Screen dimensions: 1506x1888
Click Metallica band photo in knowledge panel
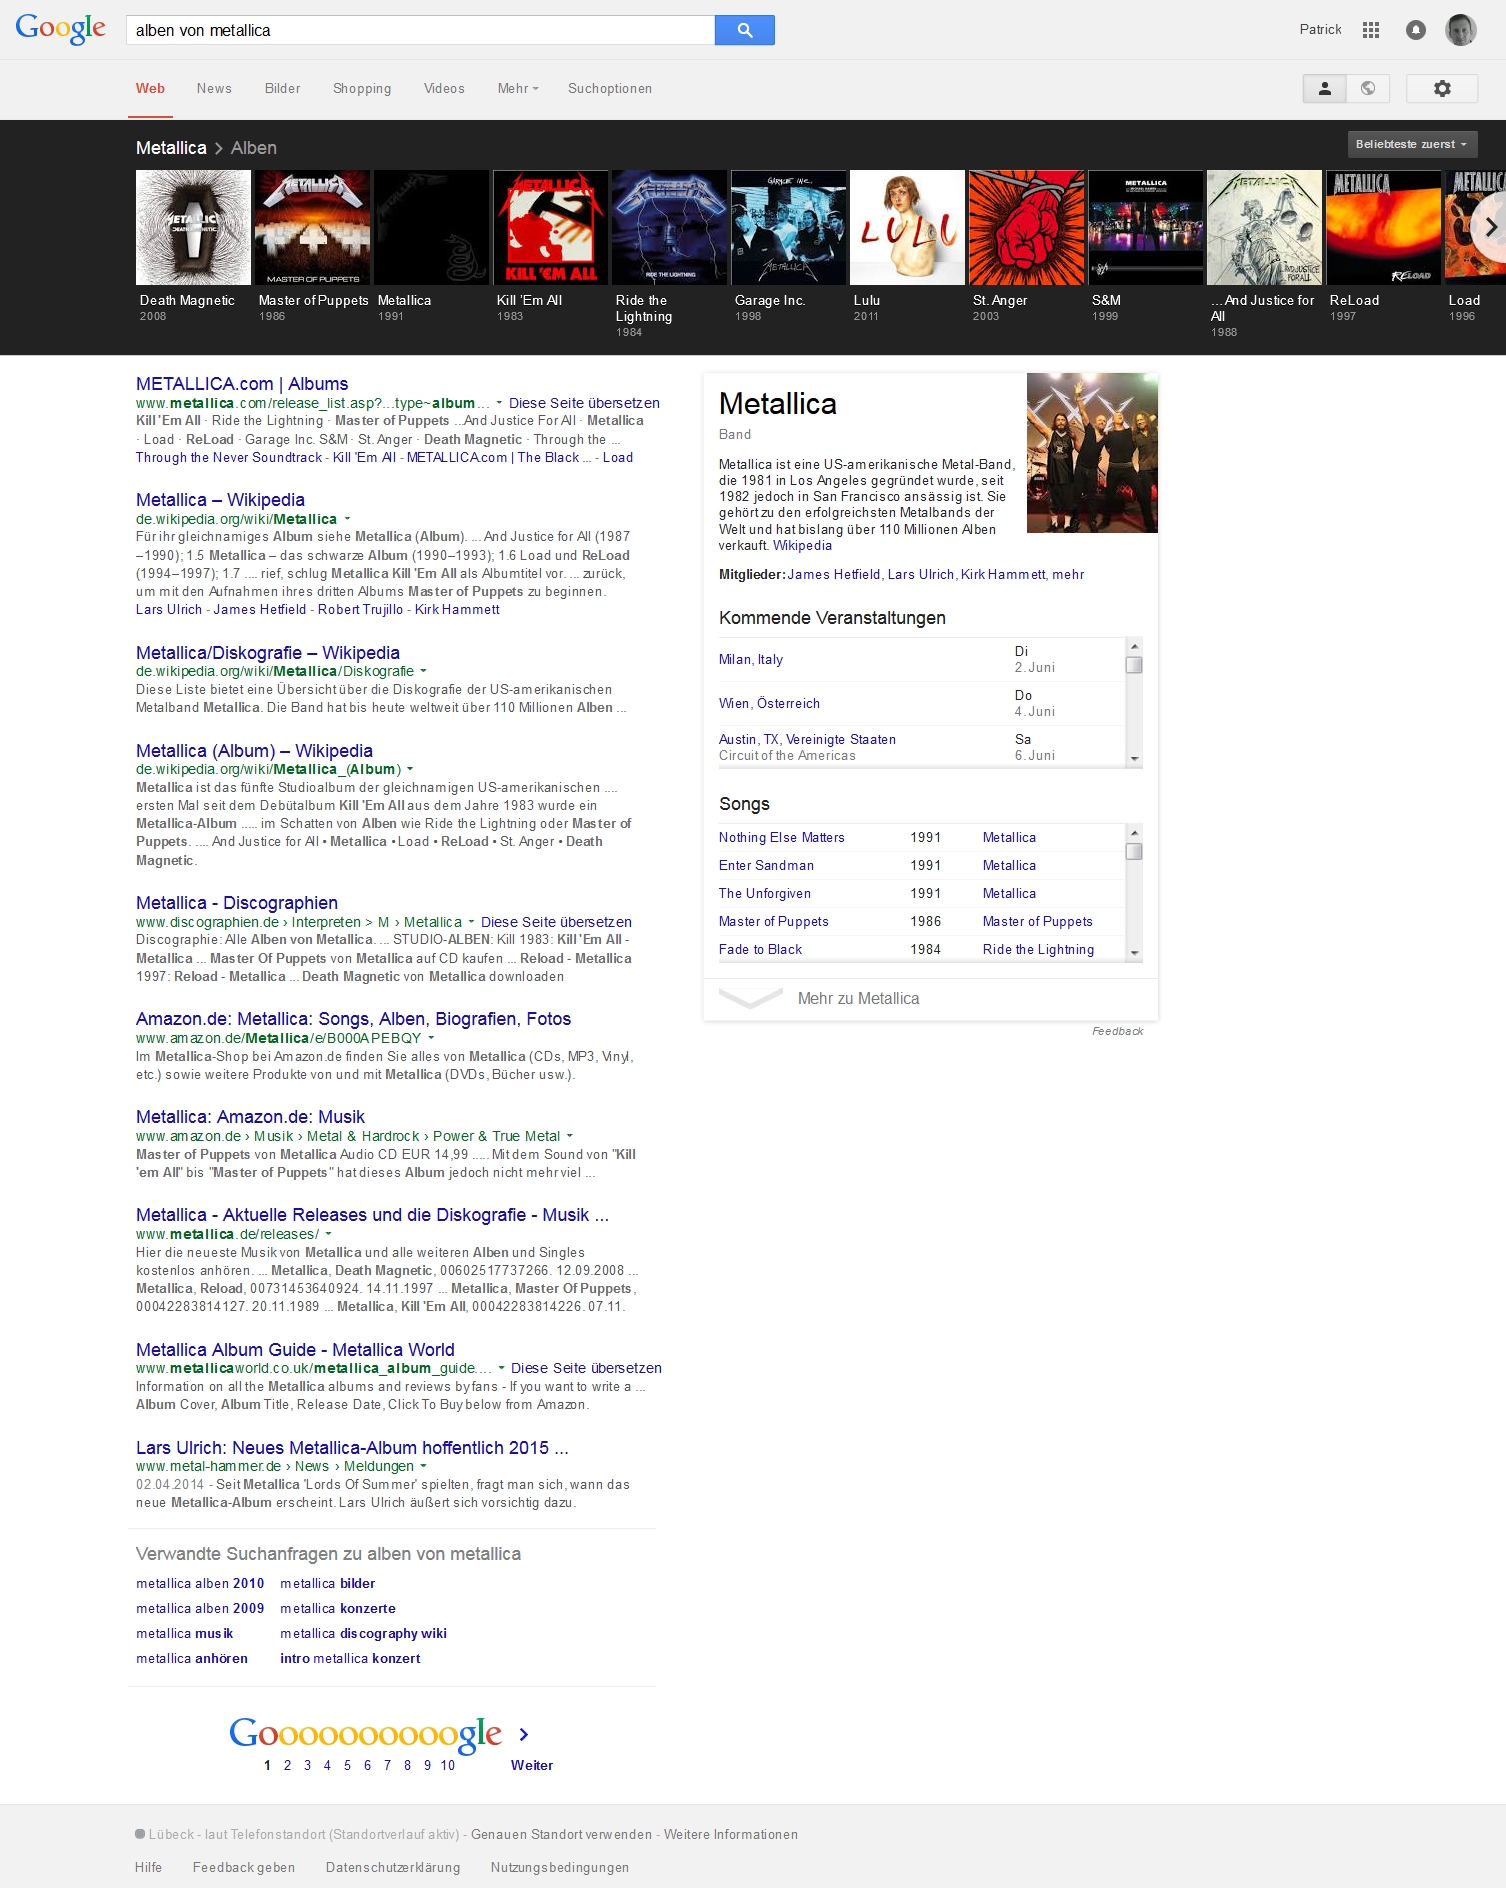(1092, 453)
